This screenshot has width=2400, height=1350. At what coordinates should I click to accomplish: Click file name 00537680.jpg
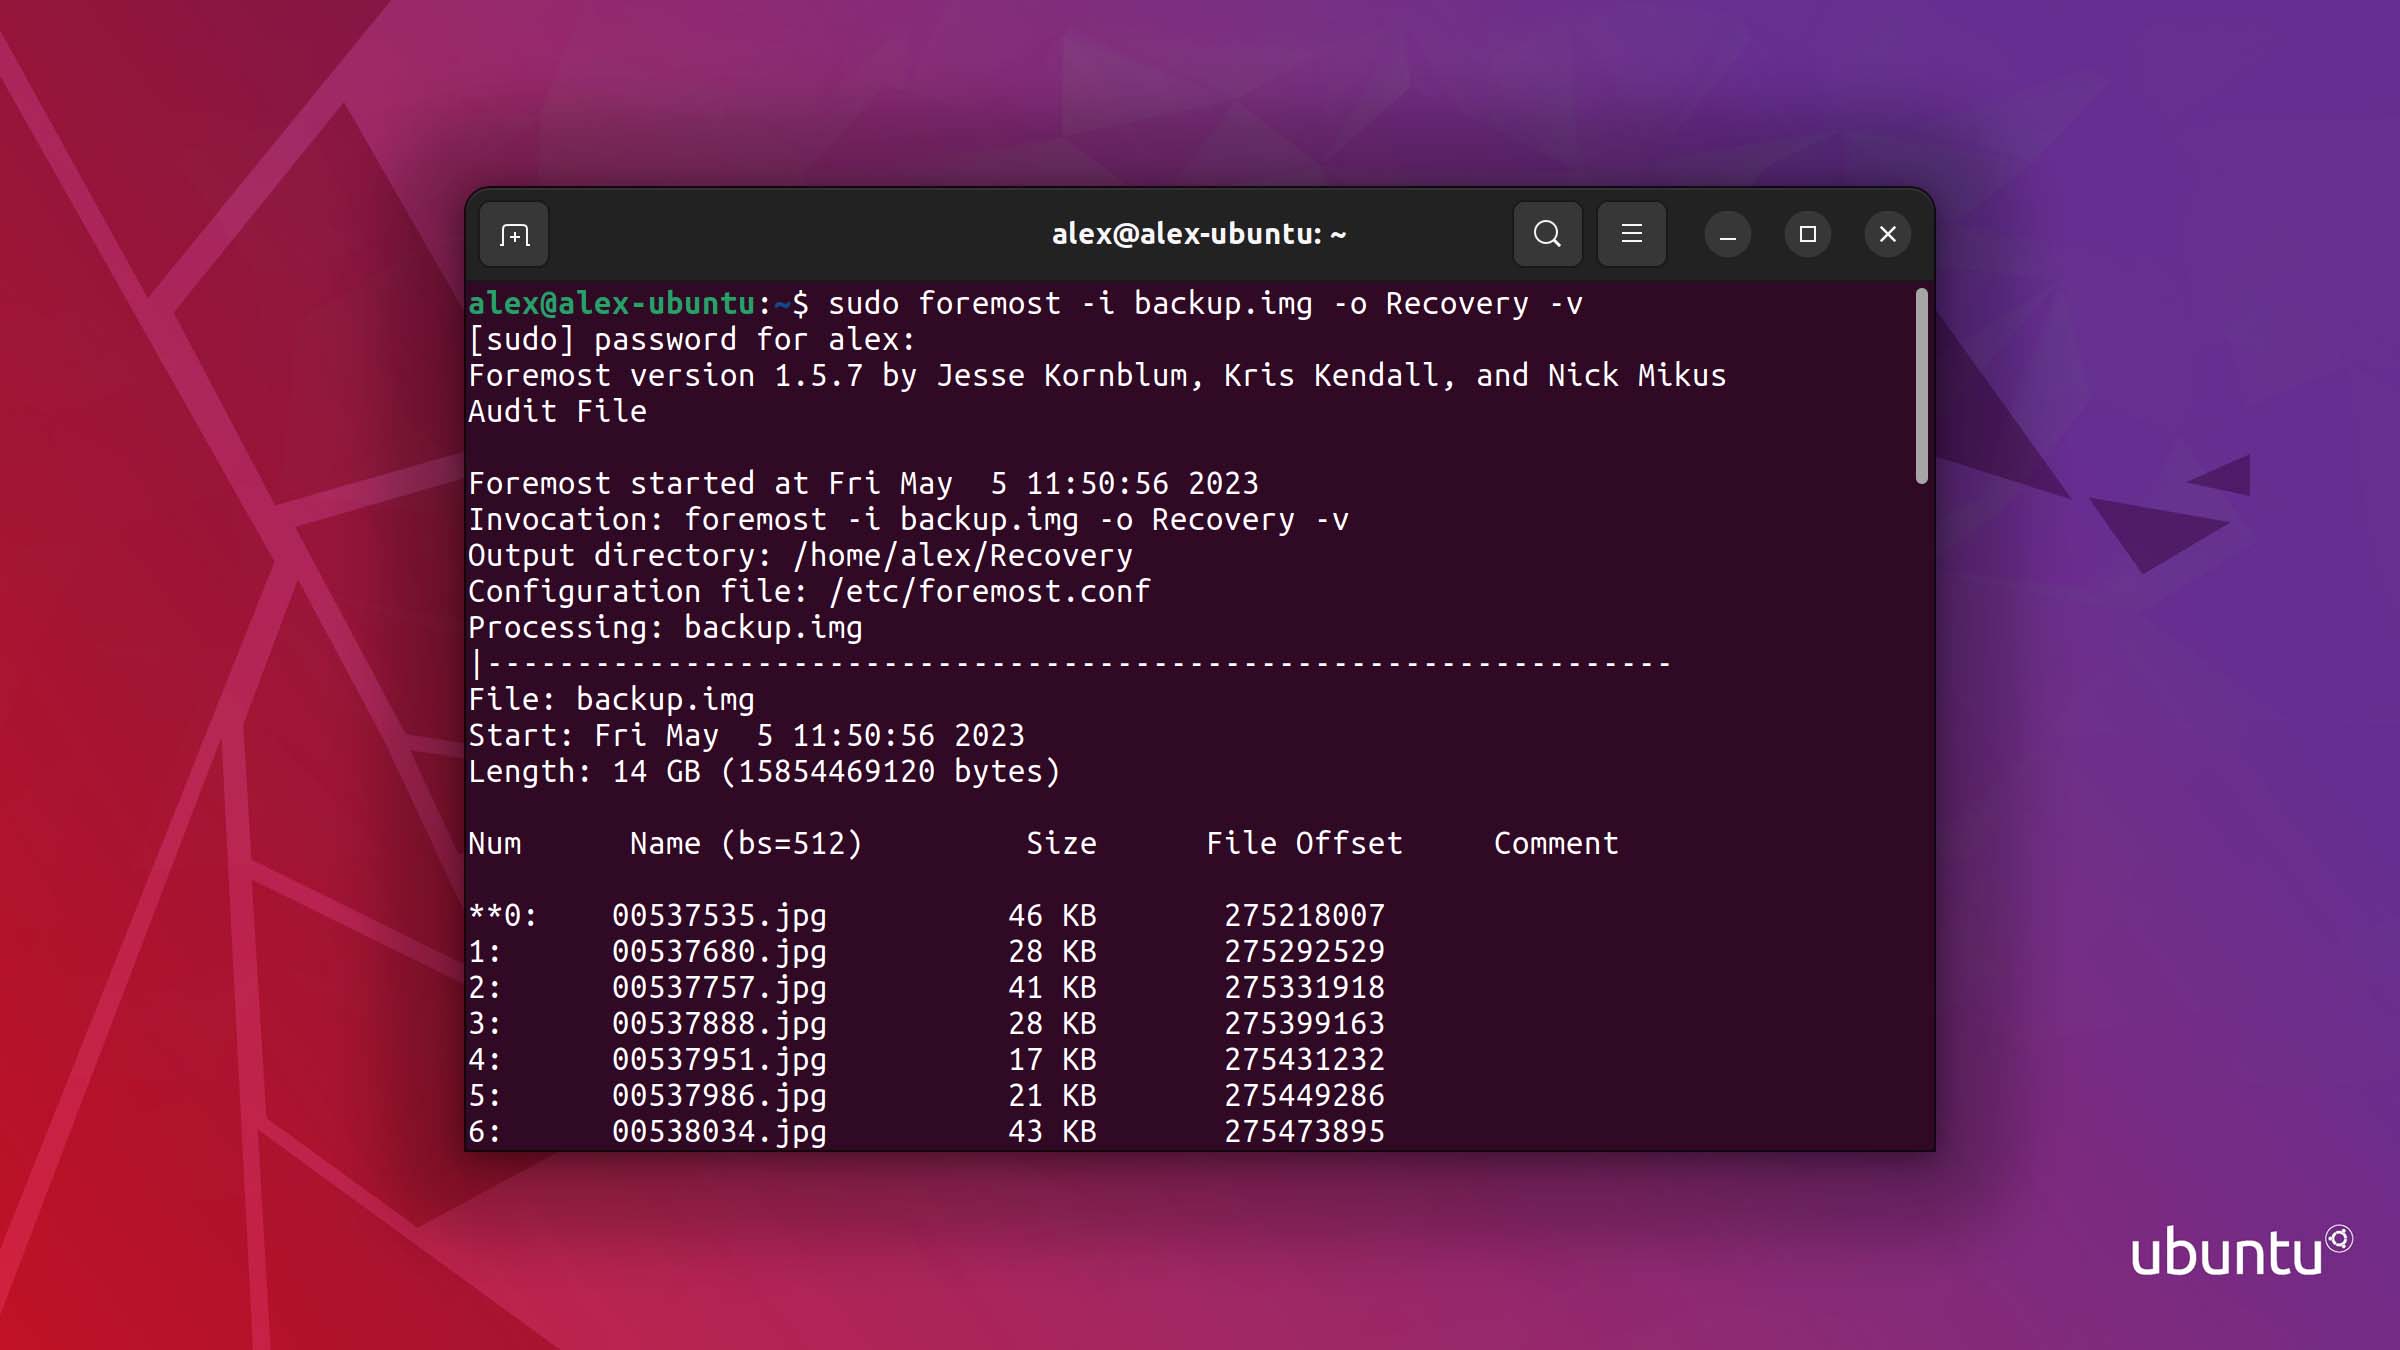click(x=719, y=952)
